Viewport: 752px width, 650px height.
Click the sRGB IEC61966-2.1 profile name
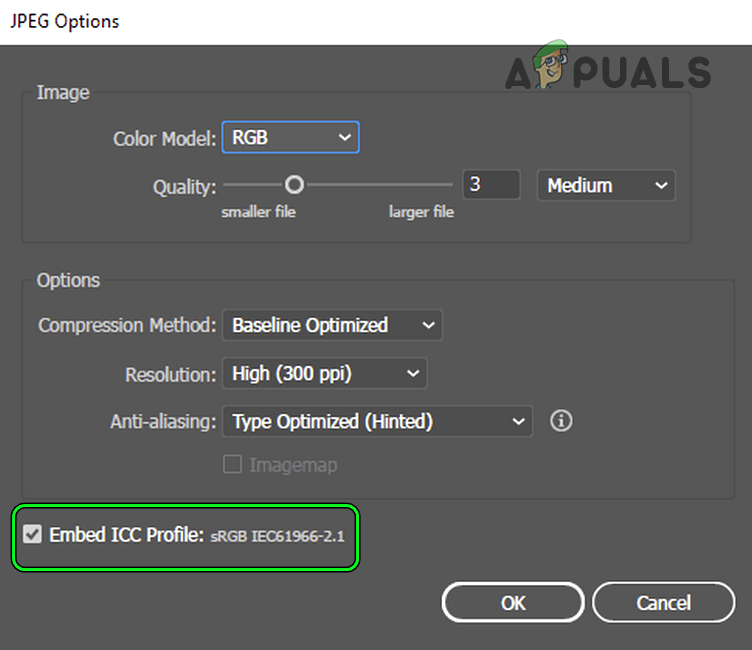click(284, 537)
